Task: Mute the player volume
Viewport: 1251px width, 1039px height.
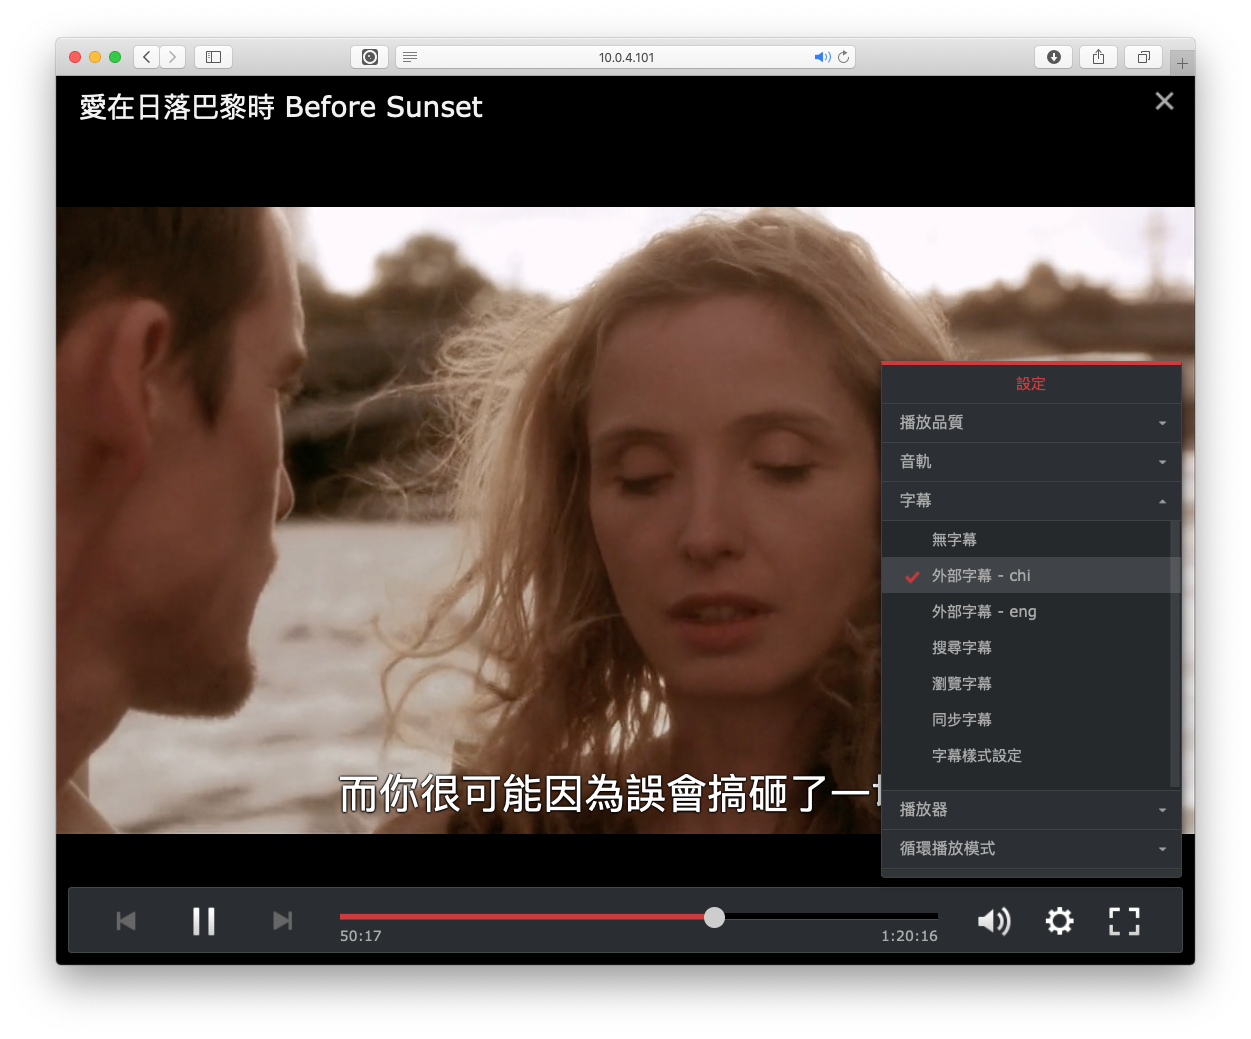Action: coord(994,921)
